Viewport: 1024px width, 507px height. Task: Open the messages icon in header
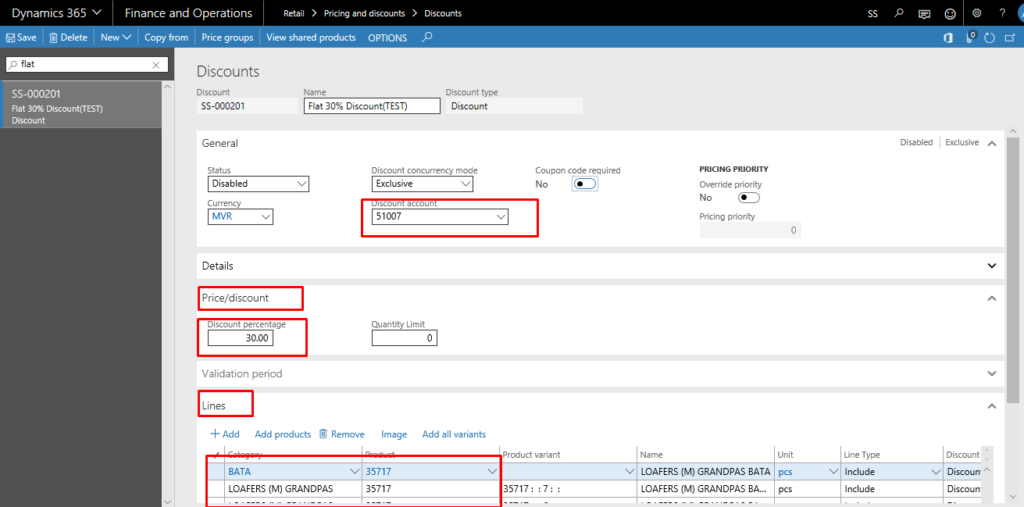[x=924, y=13]
